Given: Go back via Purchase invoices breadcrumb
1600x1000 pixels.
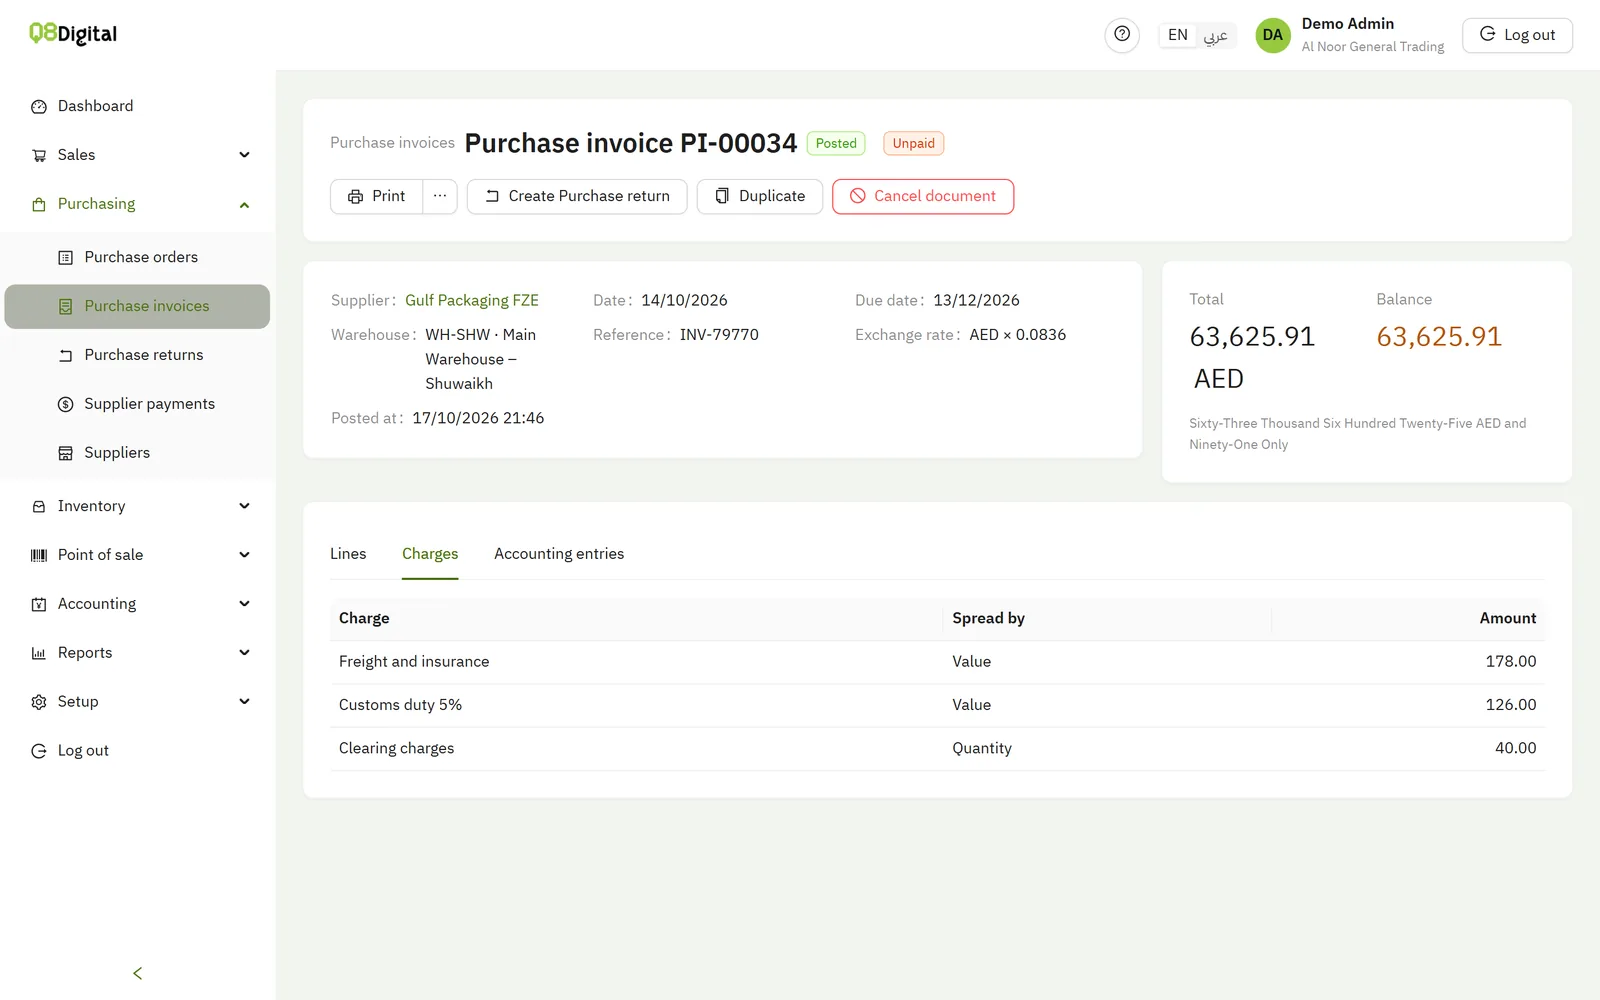Looking at the screenshot, I should pos(392,143).
